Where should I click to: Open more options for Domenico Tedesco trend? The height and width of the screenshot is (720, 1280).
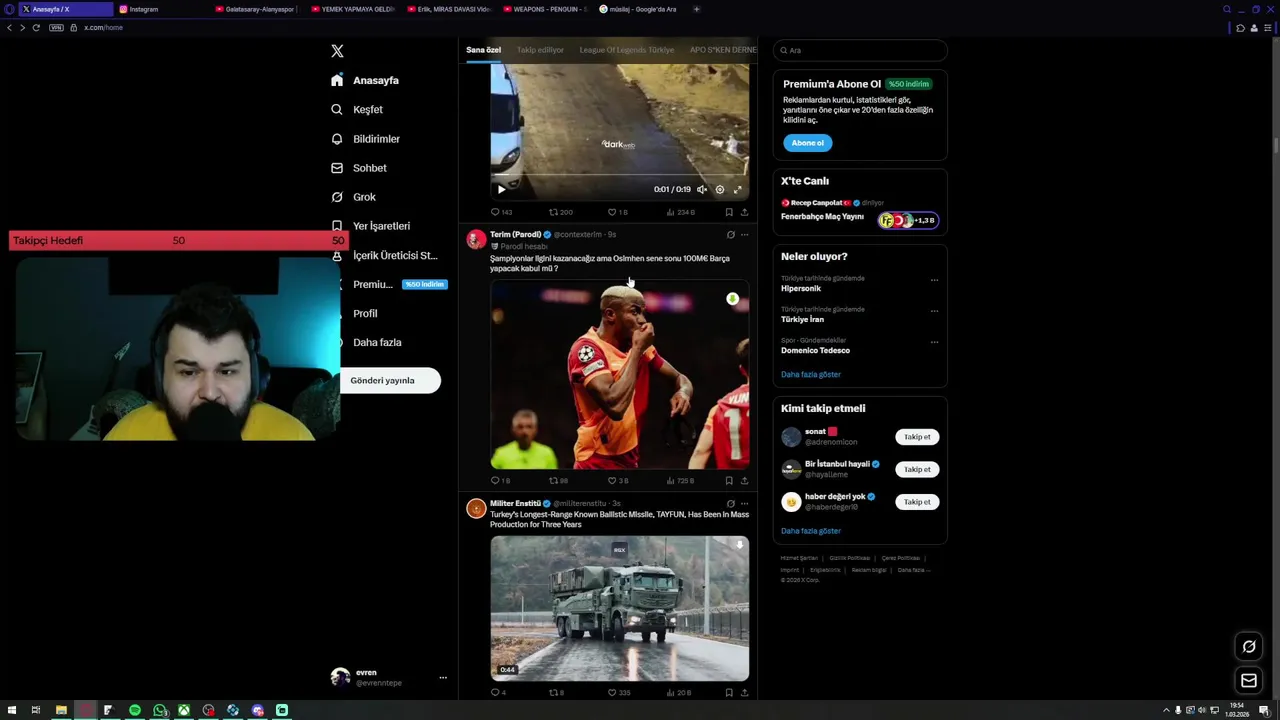pyautogui.click(x=934, y=342)
